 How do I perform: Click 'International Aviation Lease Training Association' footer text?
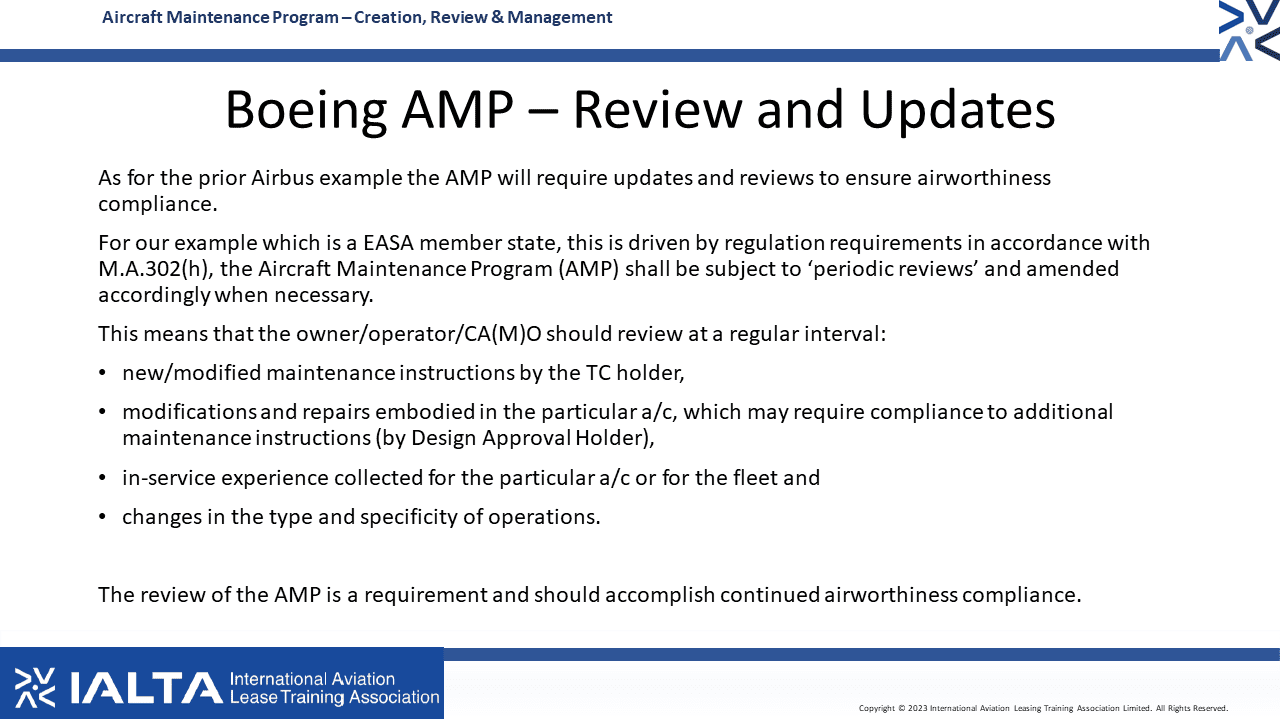point(334,688)
